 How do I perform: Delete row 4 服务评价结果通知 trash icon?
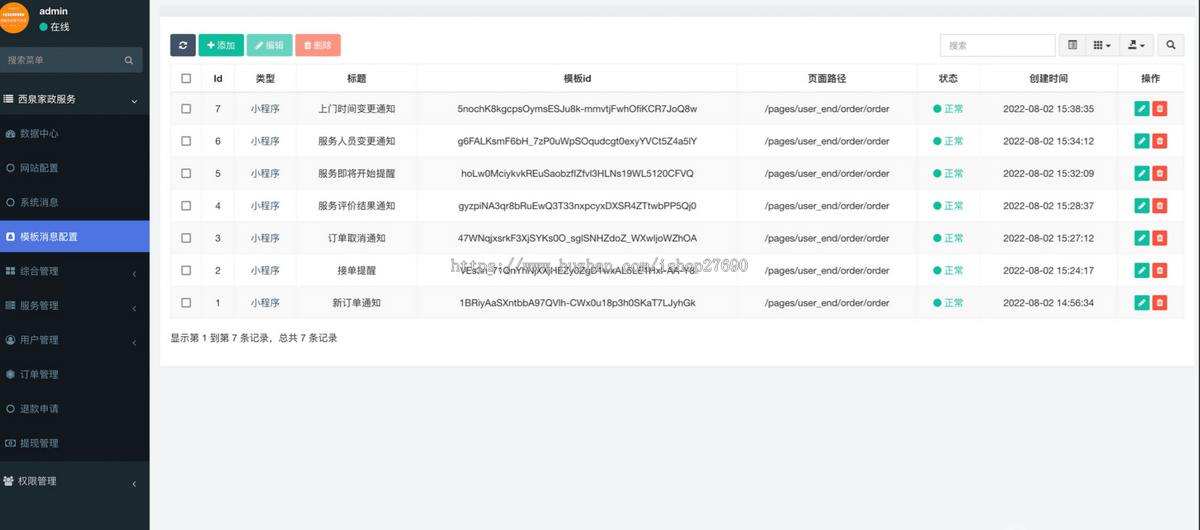pos(1160,206)
